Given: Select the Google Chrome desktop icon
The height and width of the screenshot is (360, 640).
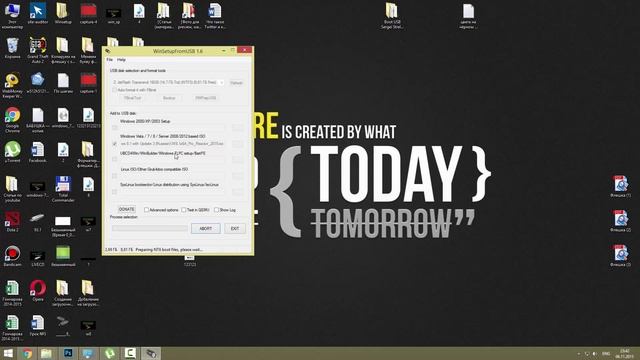Looking at the screenshot, I should [x=12, y=120].
